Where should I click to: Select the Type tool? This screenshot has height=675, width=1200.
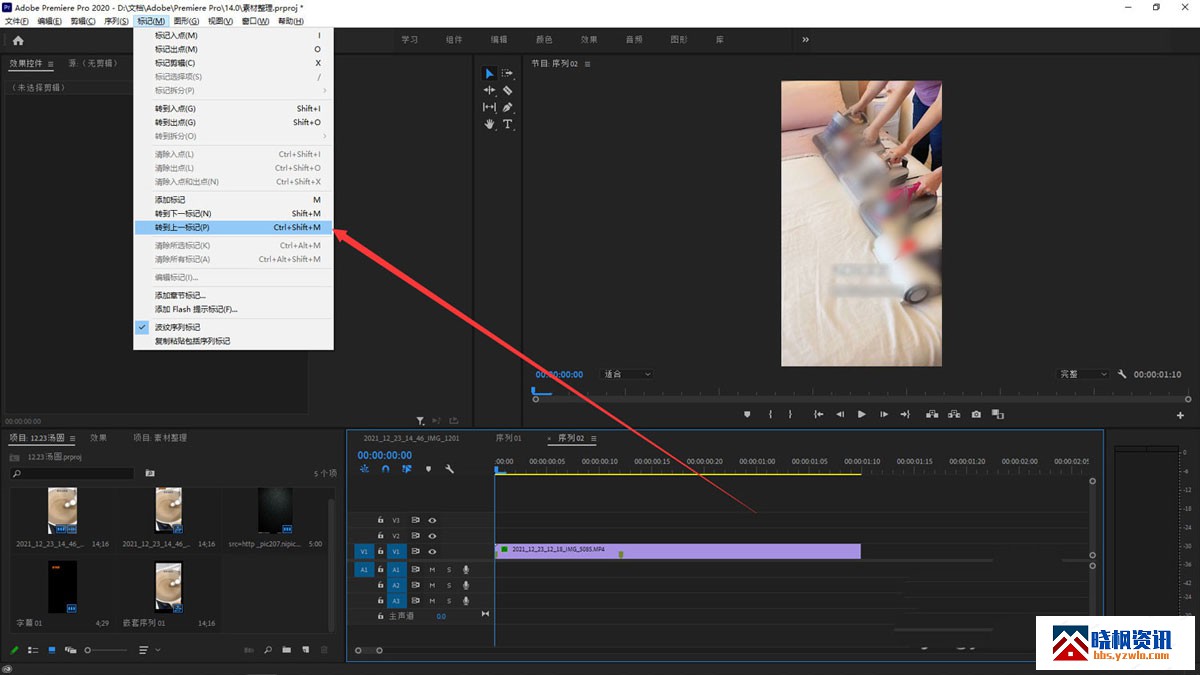click(x=507, y=124)
